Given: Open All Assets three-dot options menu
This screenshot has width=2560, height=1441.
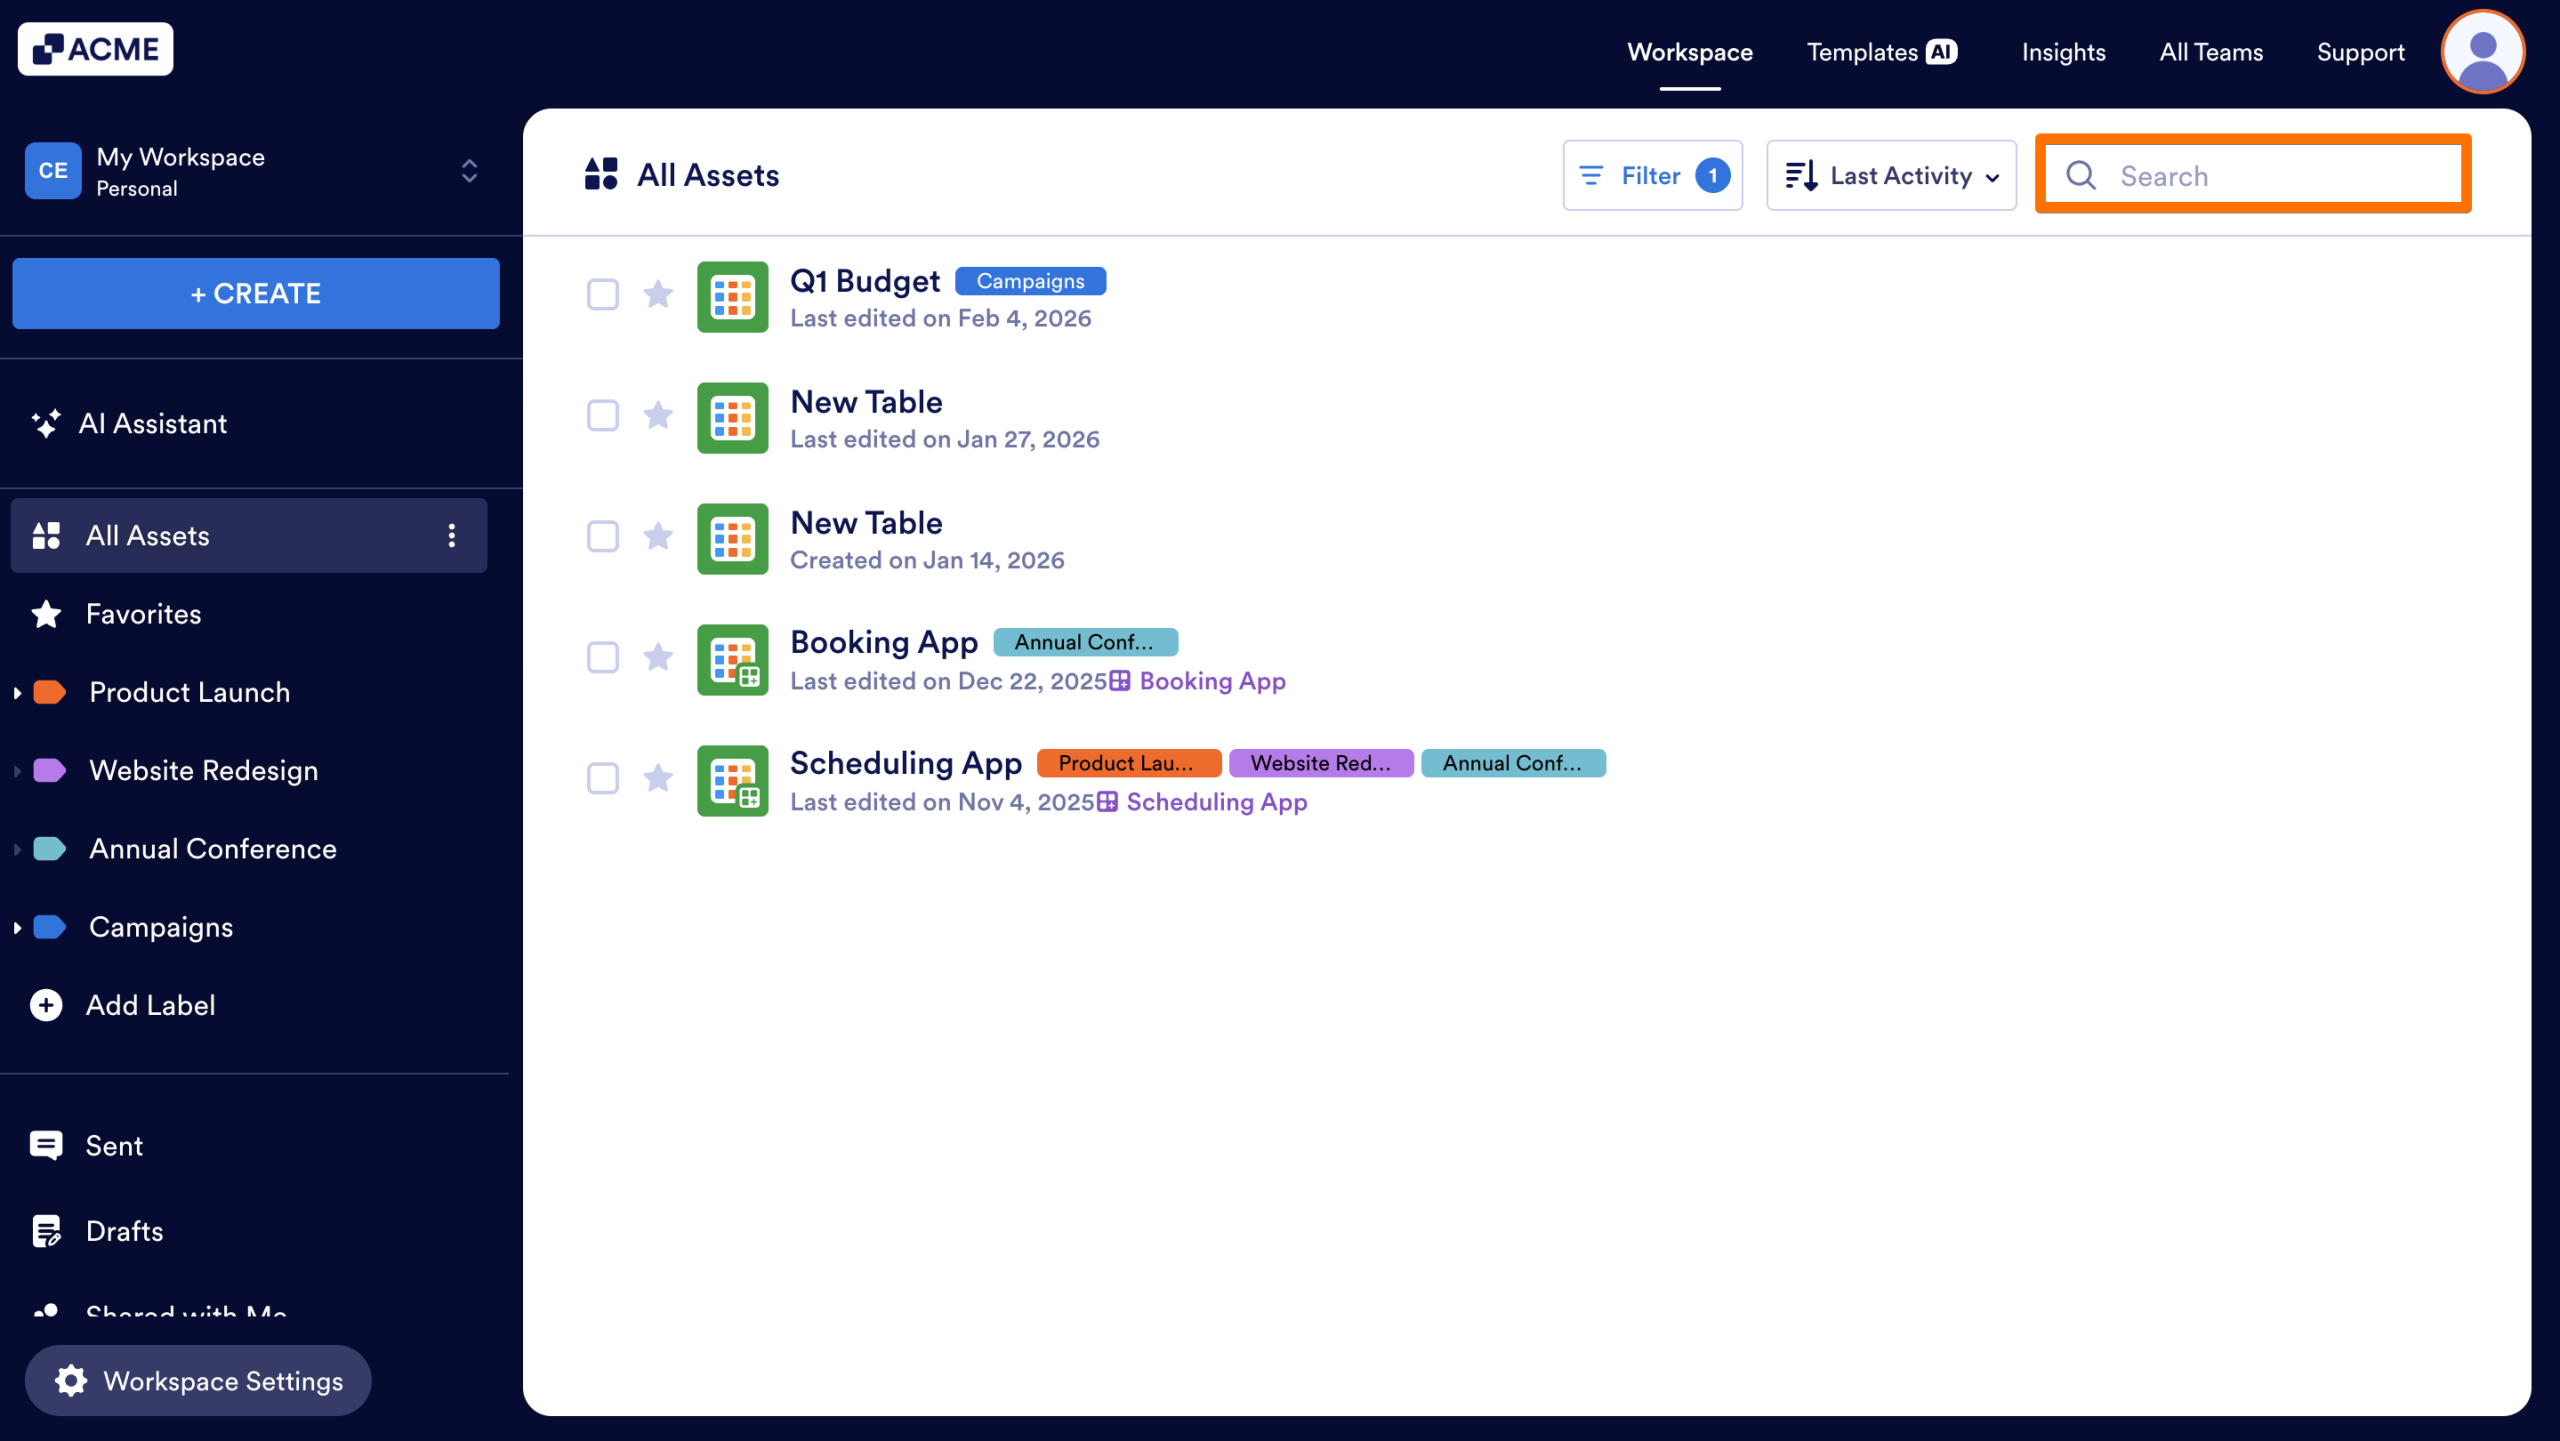Looking at the screenshot, I should coord(452,535).
